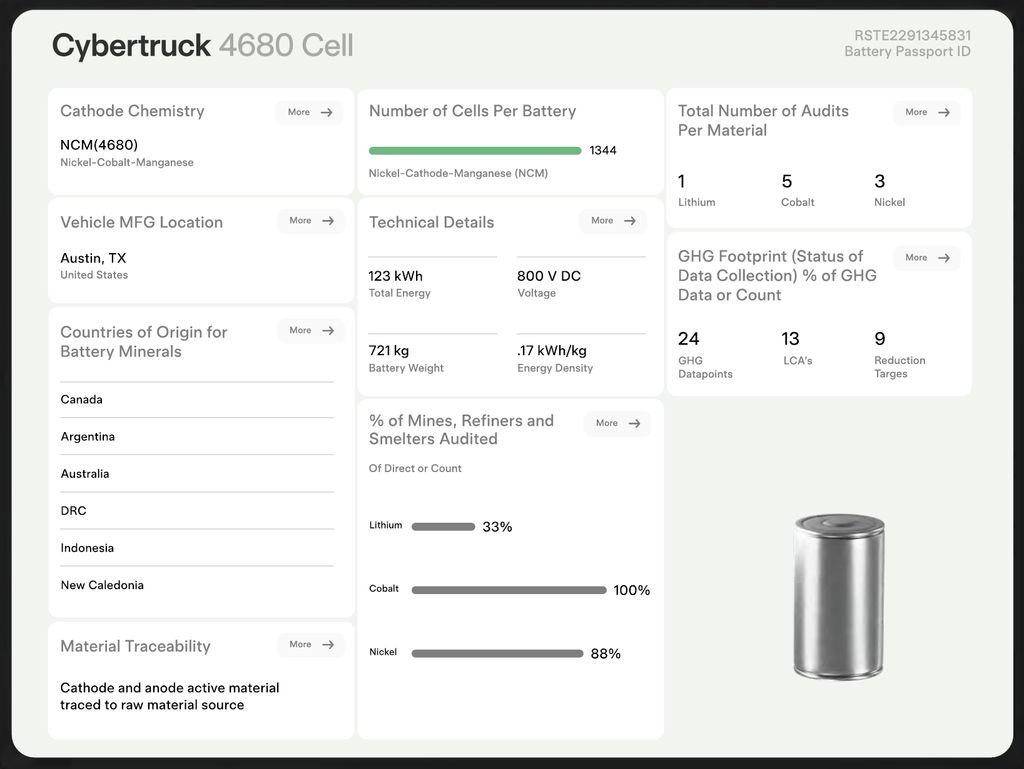This screenshot has width=1024, height=769.
Task: Click the battery cell image
Action: 839,597
